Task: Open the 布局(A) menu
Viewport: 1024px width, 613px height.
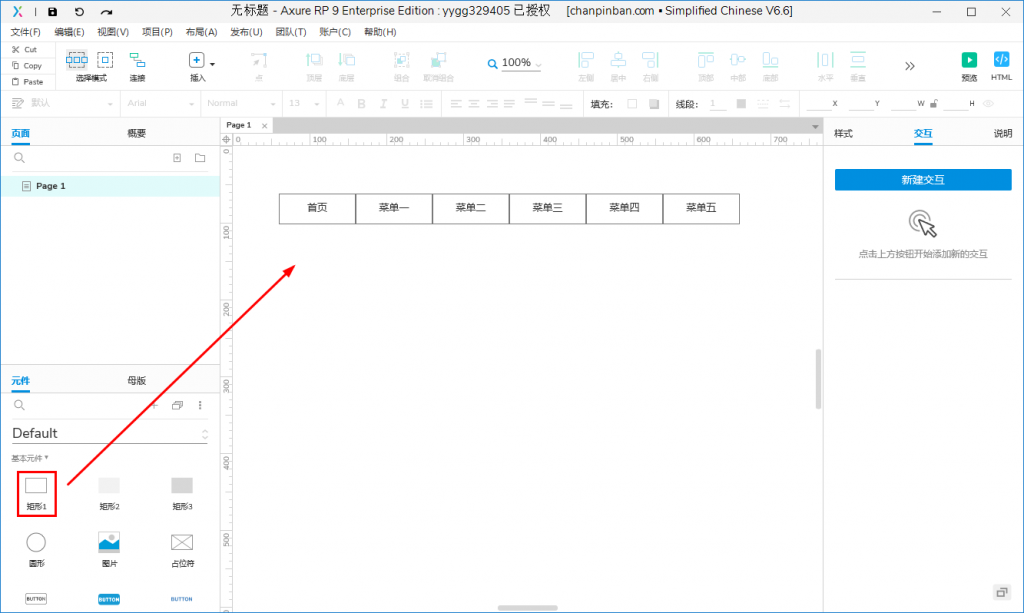Action: [201, 32]
